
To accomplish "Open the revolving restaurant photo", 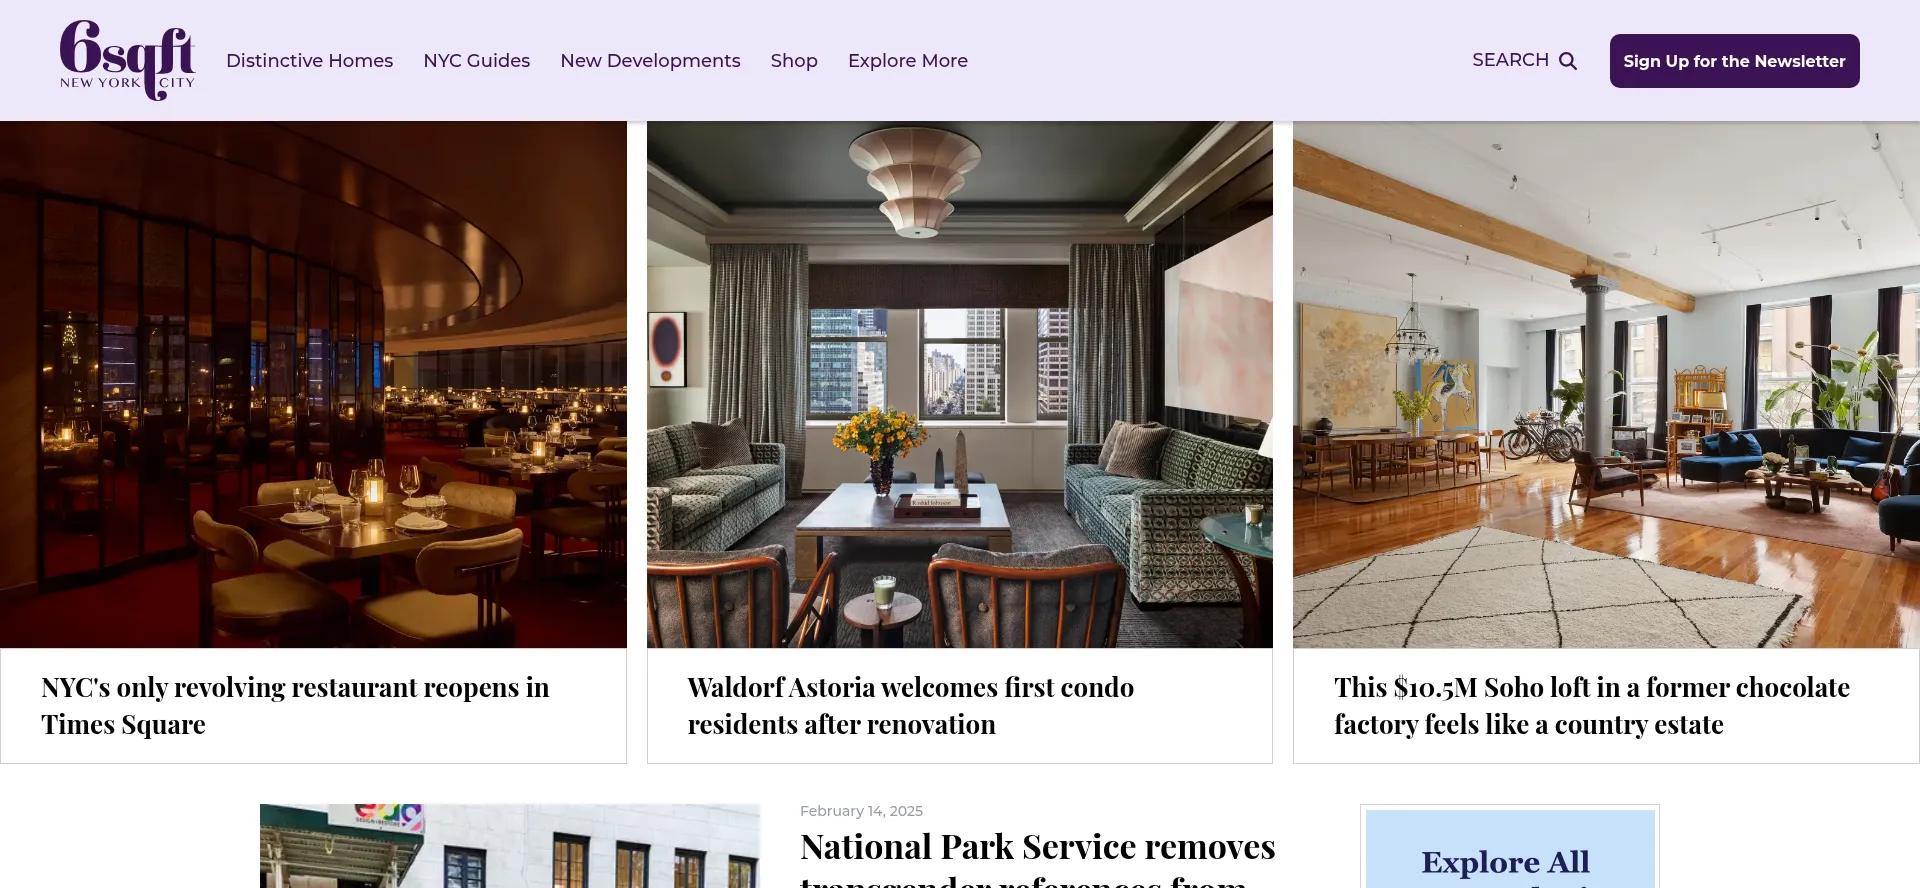I will pos(313,385).
